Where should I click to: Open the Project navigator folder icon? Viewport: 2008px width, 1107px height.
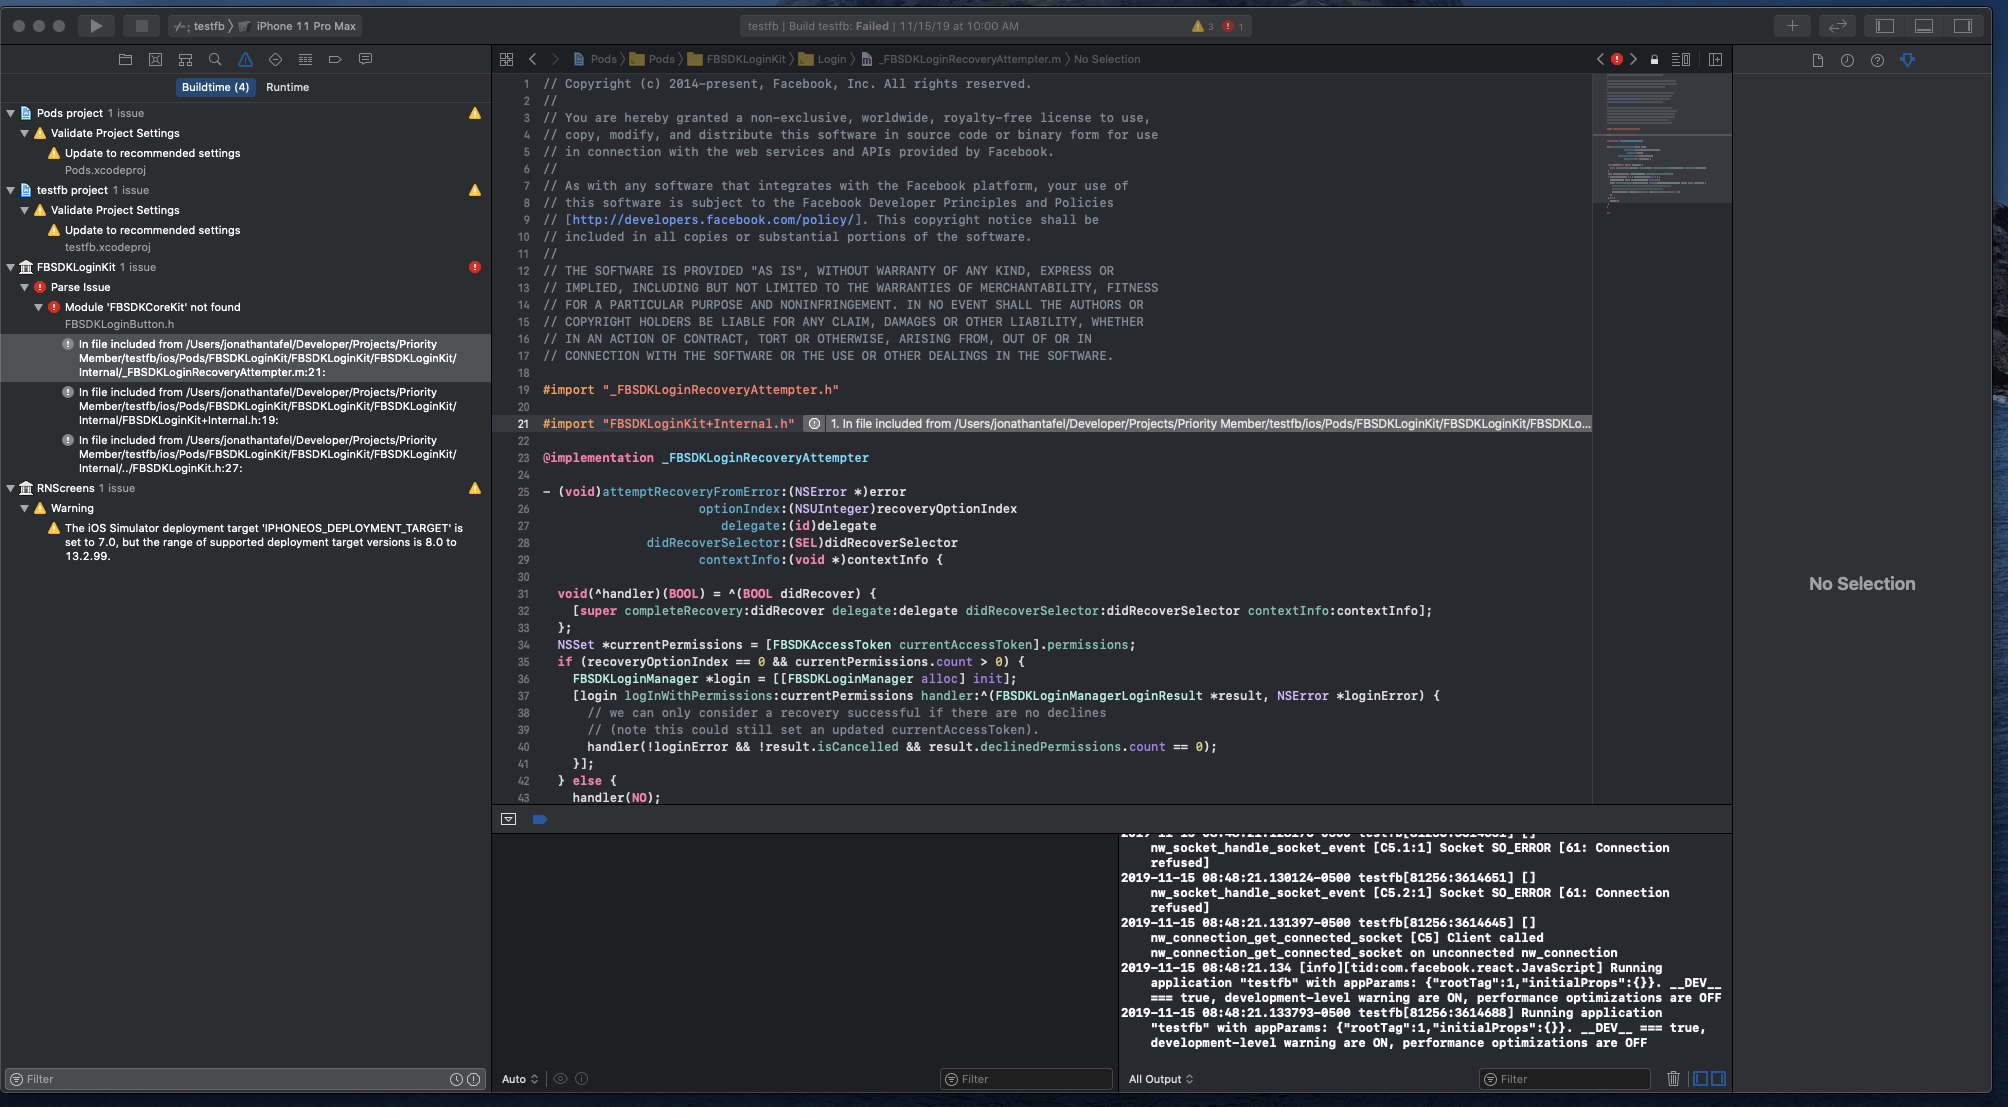click(125, 59)
